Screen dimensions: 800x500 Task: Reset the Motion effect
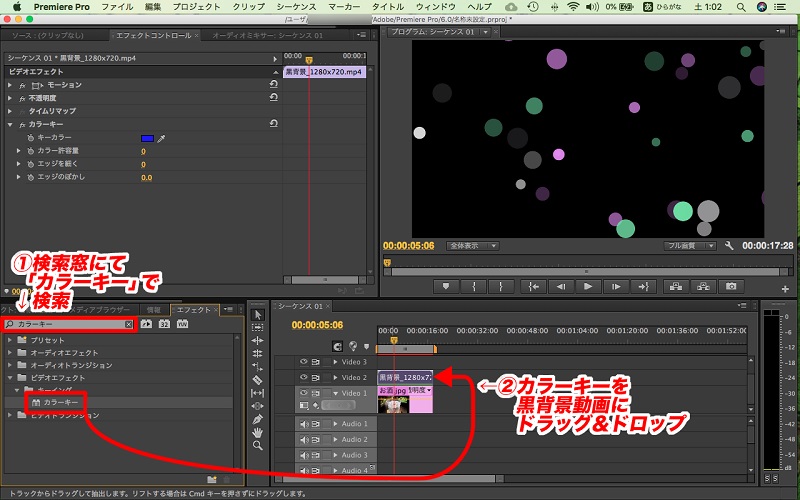(x=273, y=84)
